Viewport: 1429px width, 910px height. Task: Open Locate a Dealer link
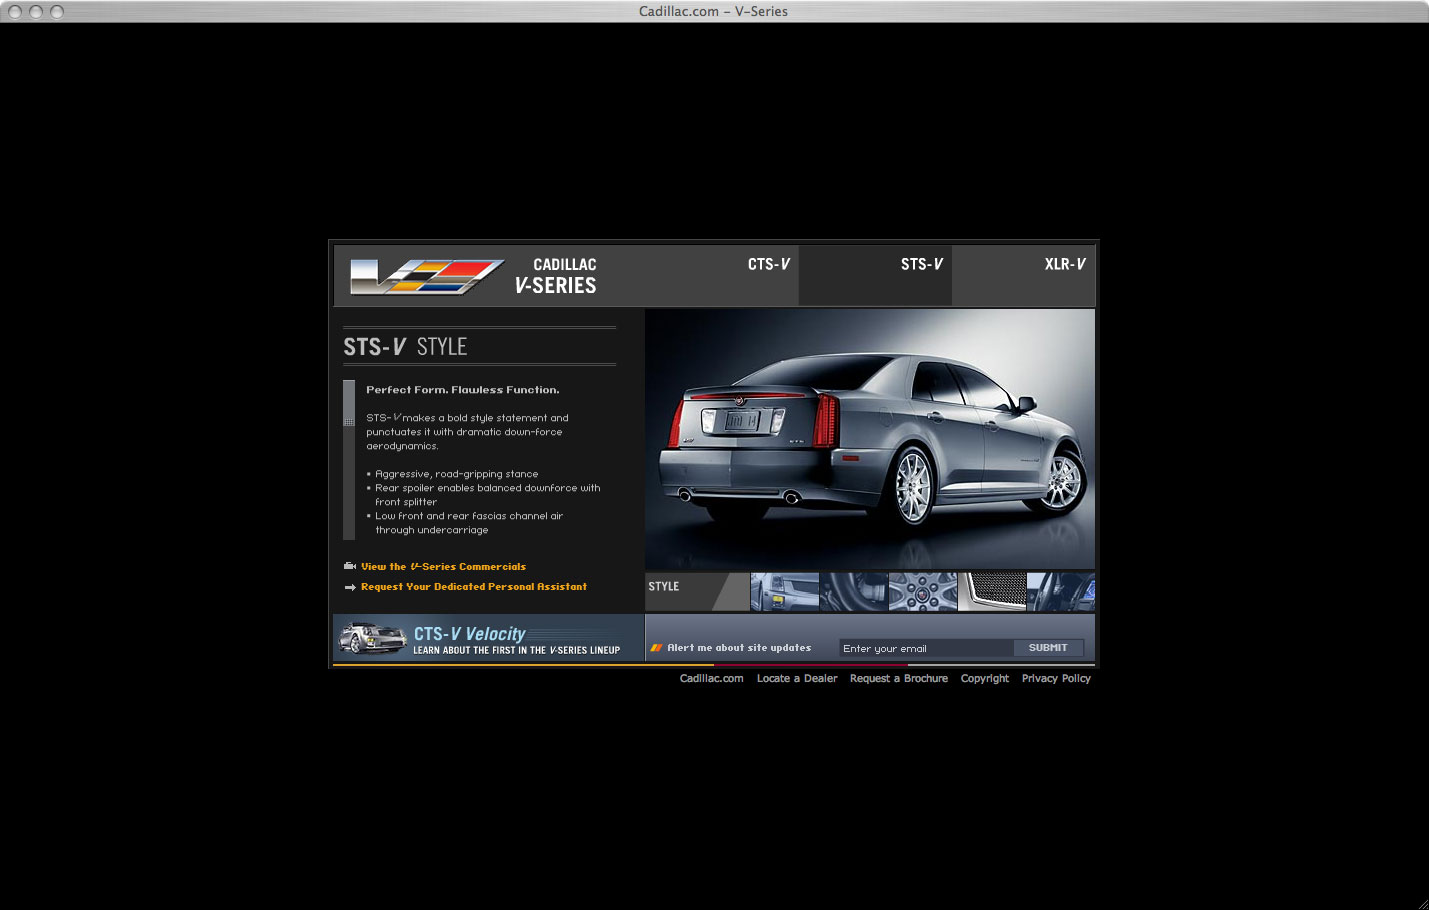(797, 678)
